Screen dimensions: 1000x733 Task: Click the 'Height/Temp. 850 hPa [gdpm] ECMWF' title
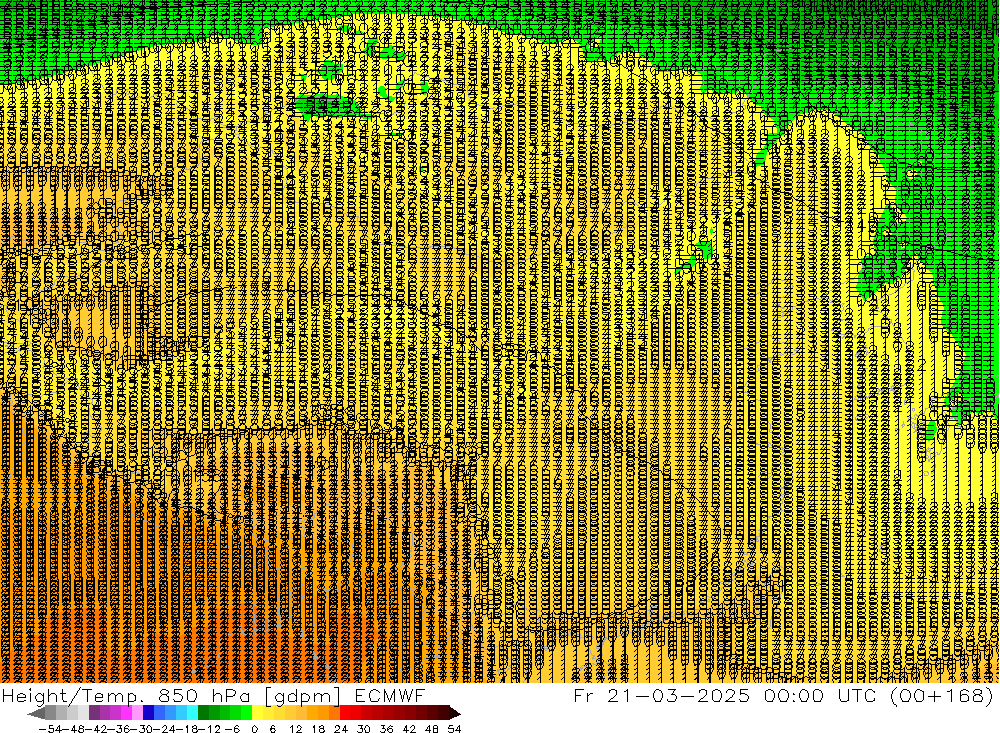[x=213, y=695]
